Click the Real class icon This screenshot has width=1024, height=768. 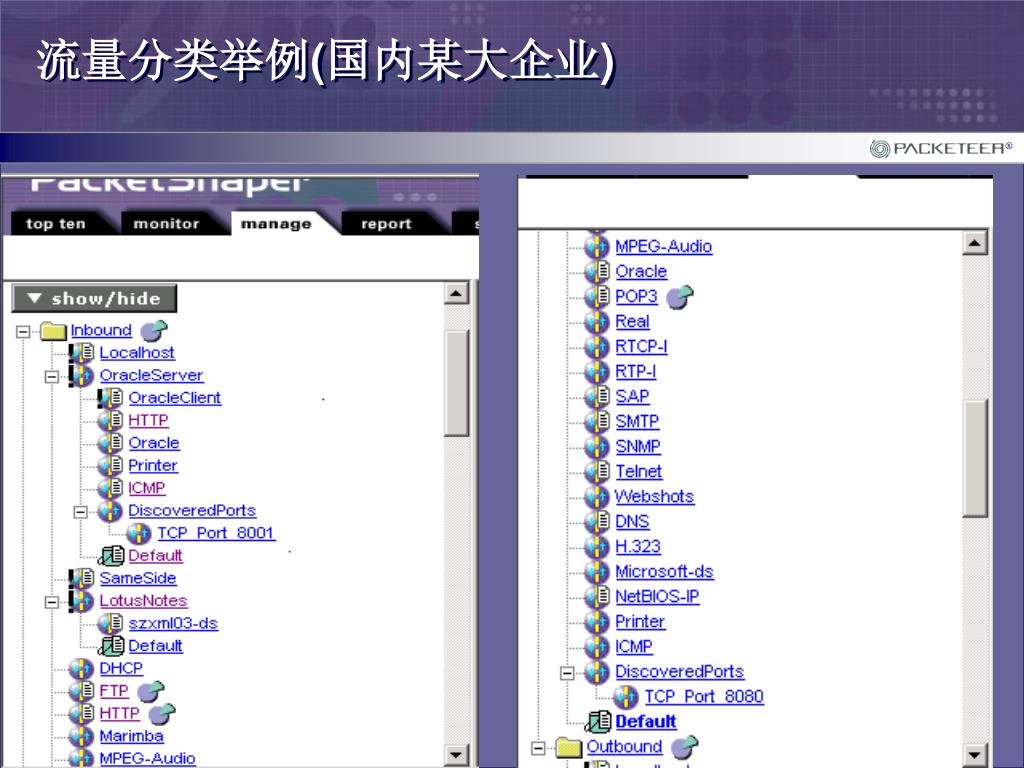pos(597,321)
